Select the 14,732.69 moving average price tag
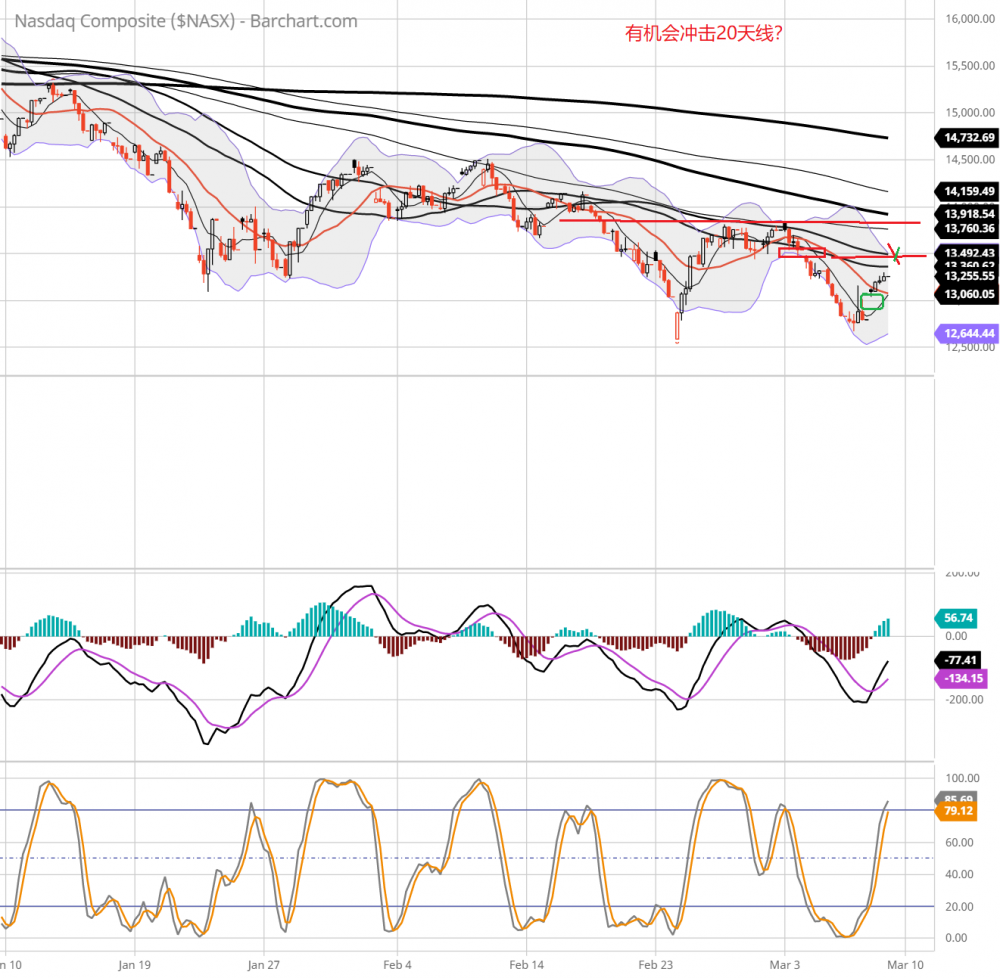The width and height of the screenshot is (1000, 978). pyautogui.click(x=964, y=138)
